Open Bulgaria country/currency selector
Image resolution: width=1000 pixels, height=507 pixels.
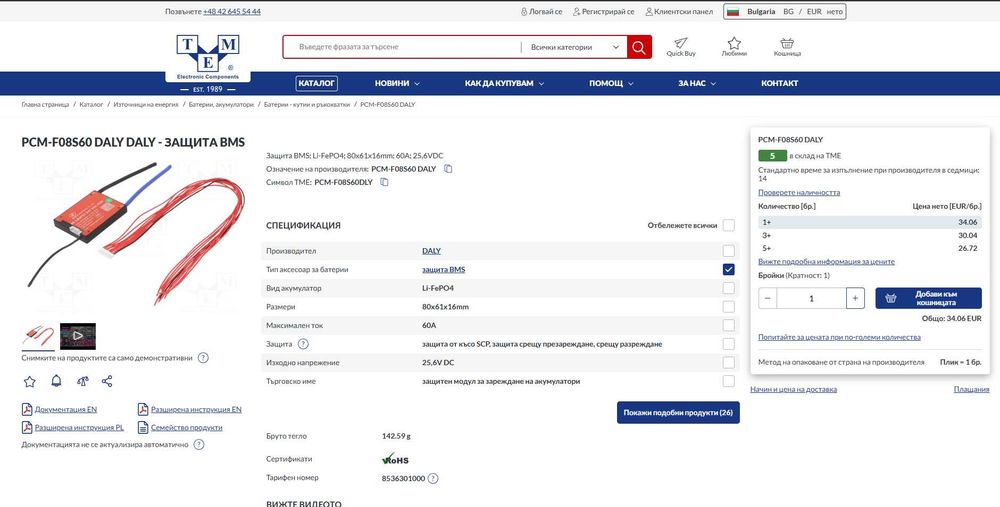[x=784, y=11]
